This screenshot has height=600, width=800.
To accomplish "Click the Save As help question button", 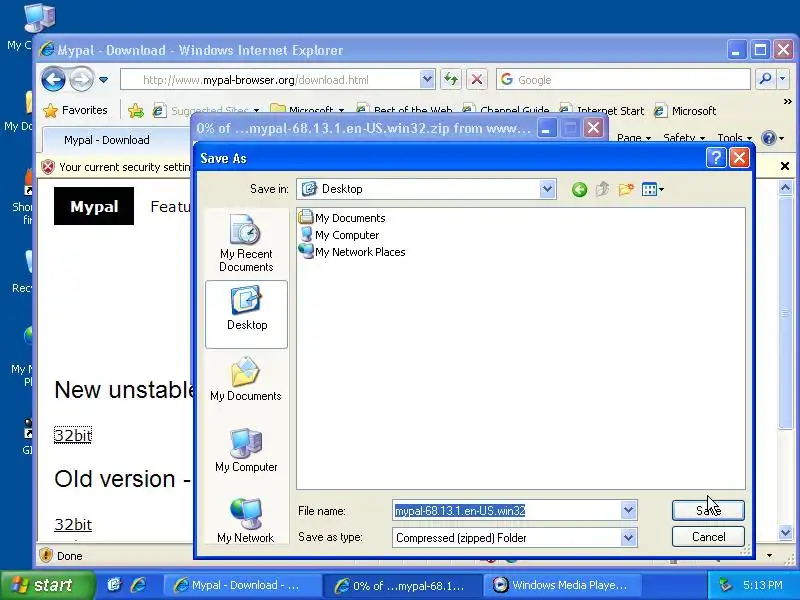I will [716, 158].
